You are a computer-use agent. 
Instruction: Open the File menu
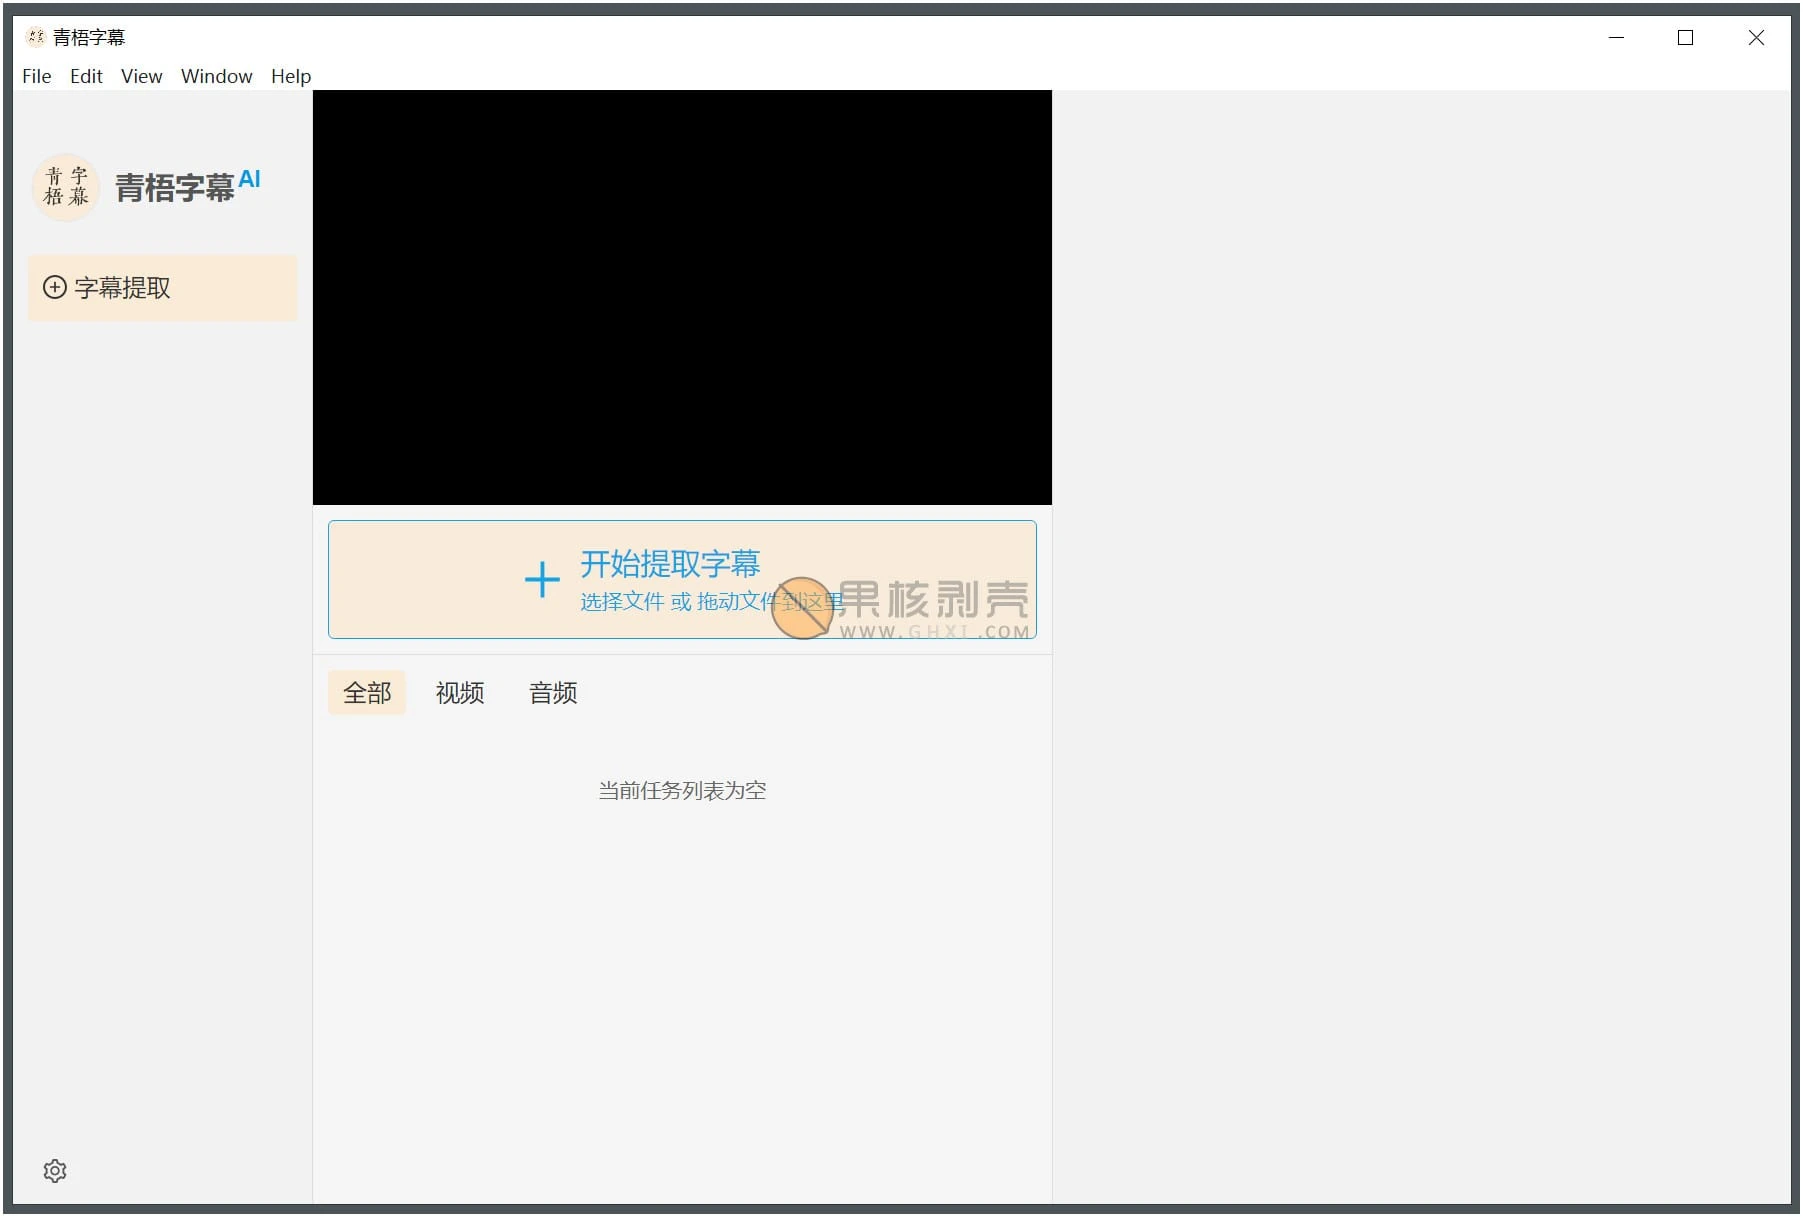point(36,76)
